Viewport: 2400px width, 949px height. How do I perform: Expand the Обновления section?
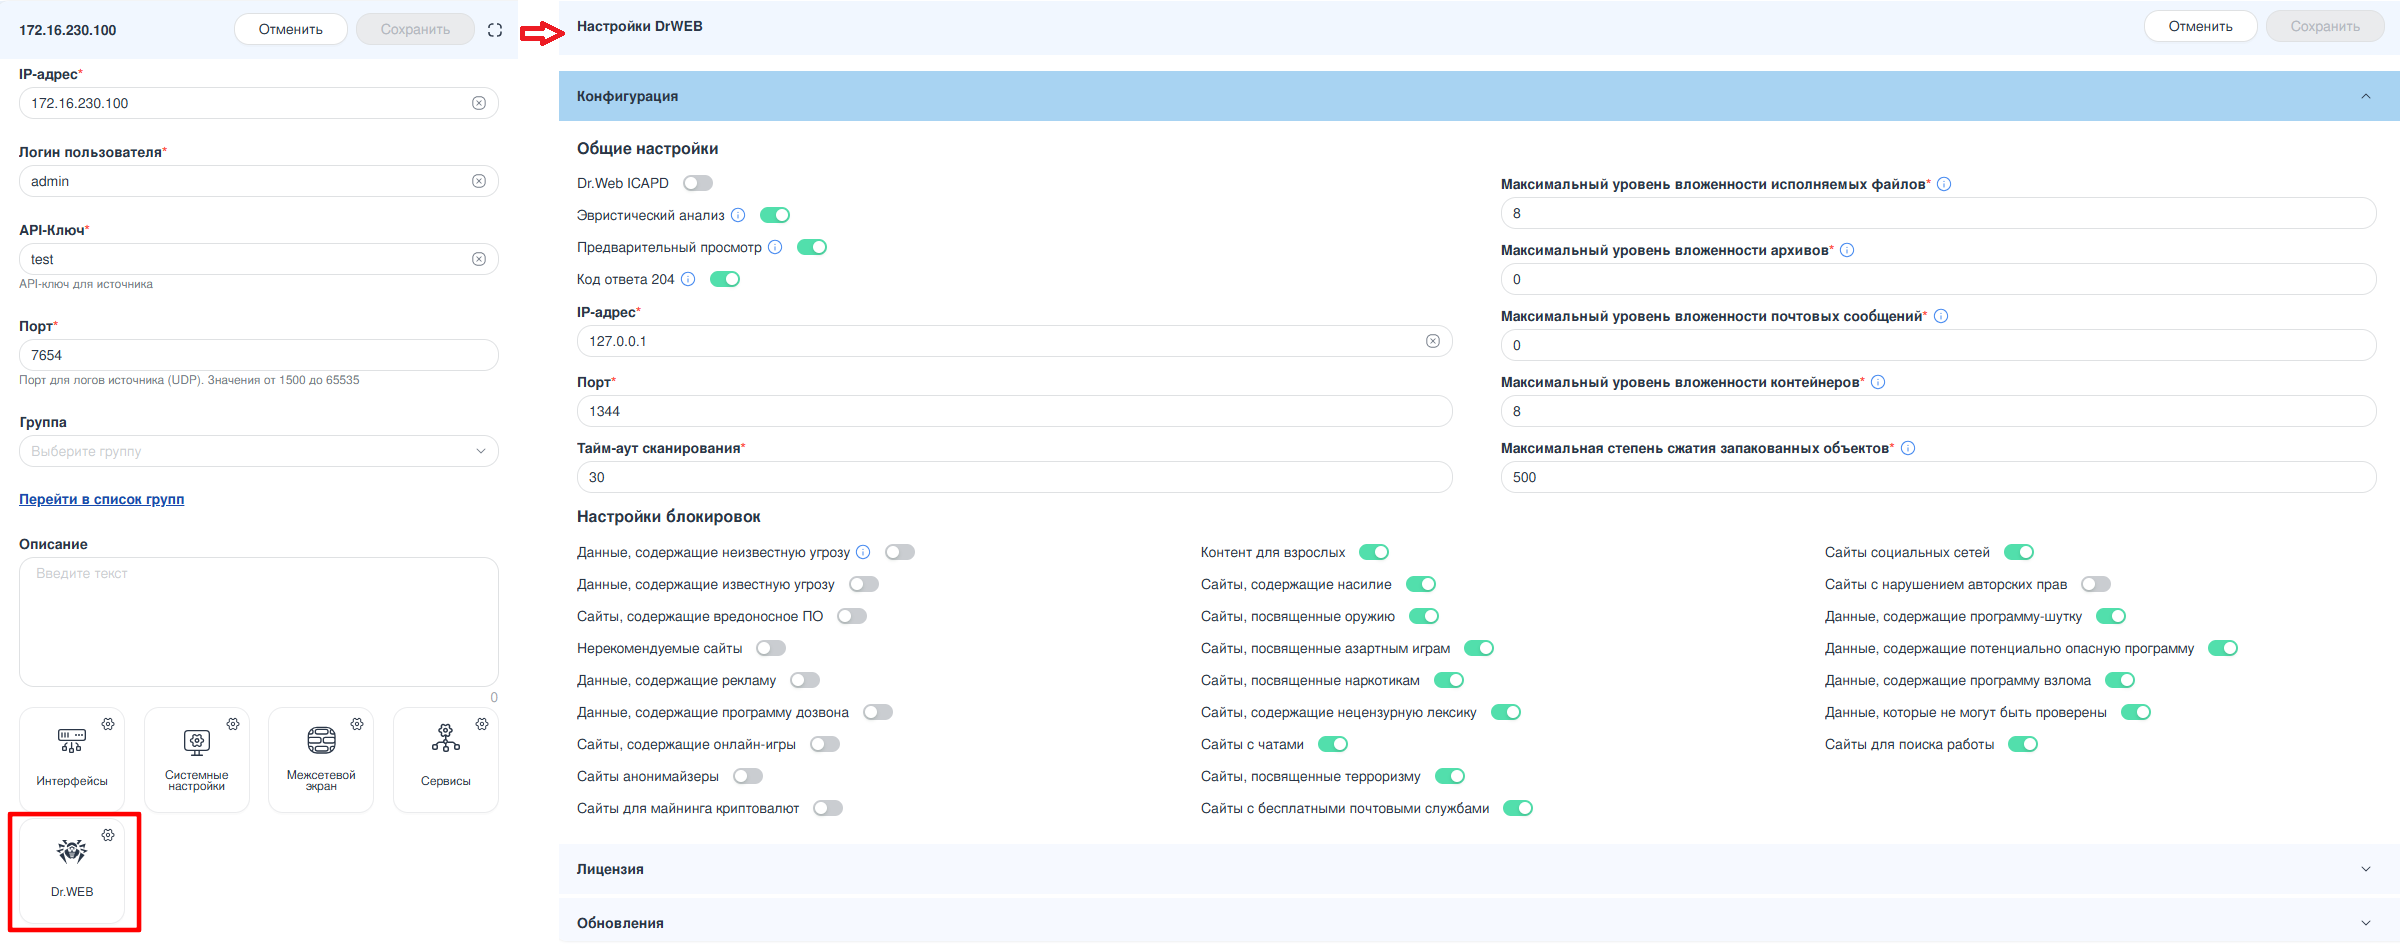click(1479, 923)
